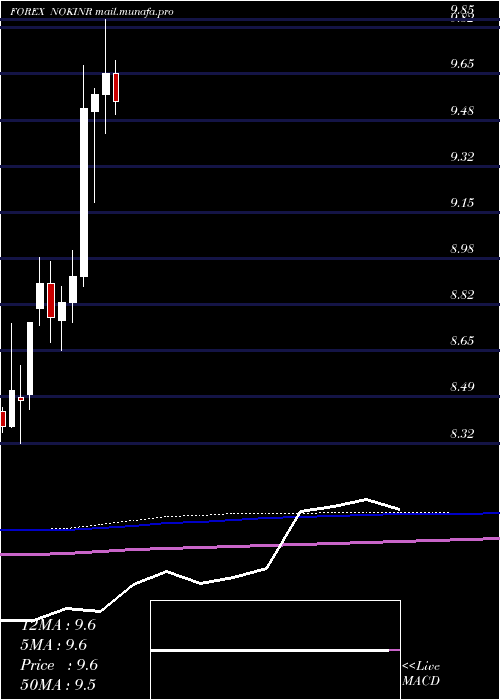Click the 12MA : 9.6 readout
This screenshot has height=700, width=500.
58,625
